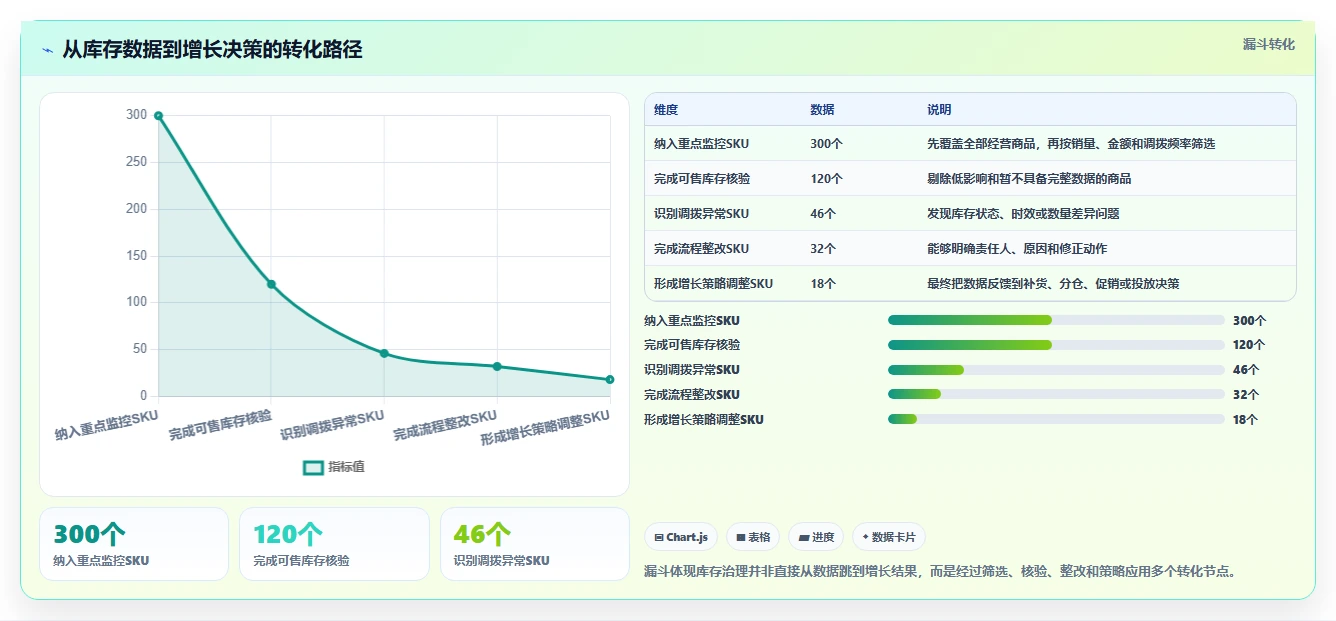Viewport: 1336px width, 621px height.
Task: Click table value 18个
Action: coord(823,284)
